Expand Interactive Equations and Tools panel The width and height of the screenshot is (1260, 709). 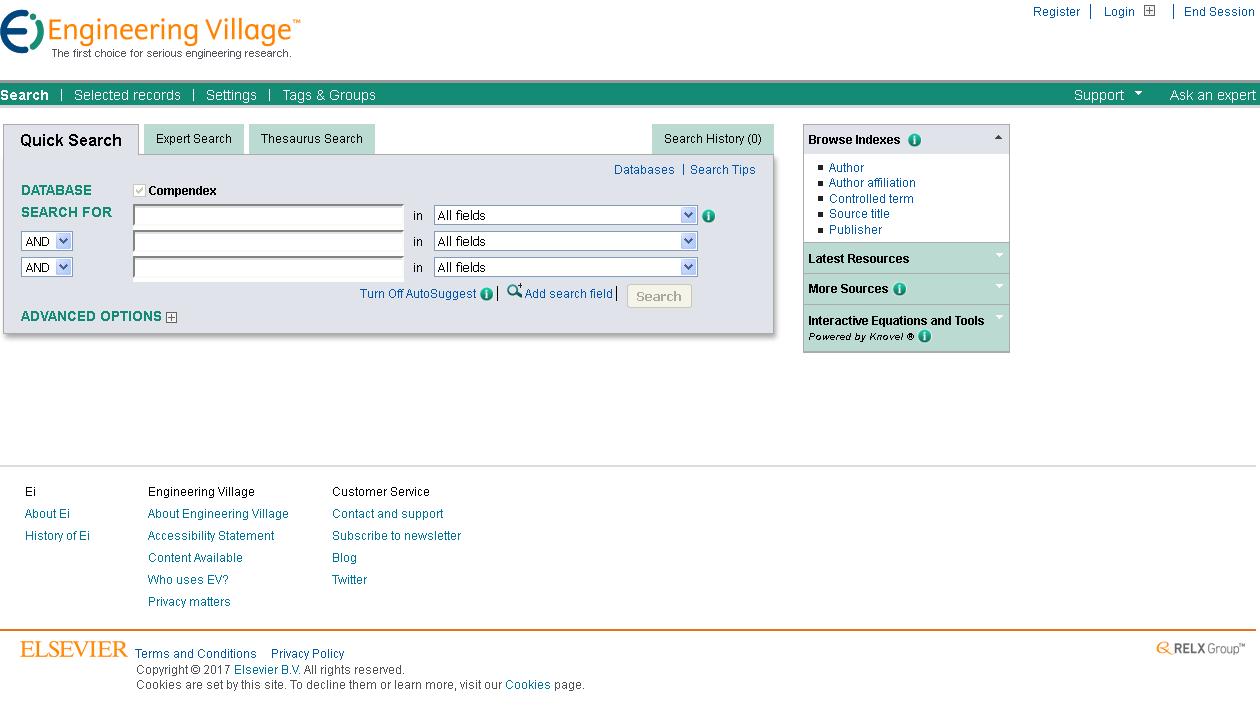pos(998,317)
